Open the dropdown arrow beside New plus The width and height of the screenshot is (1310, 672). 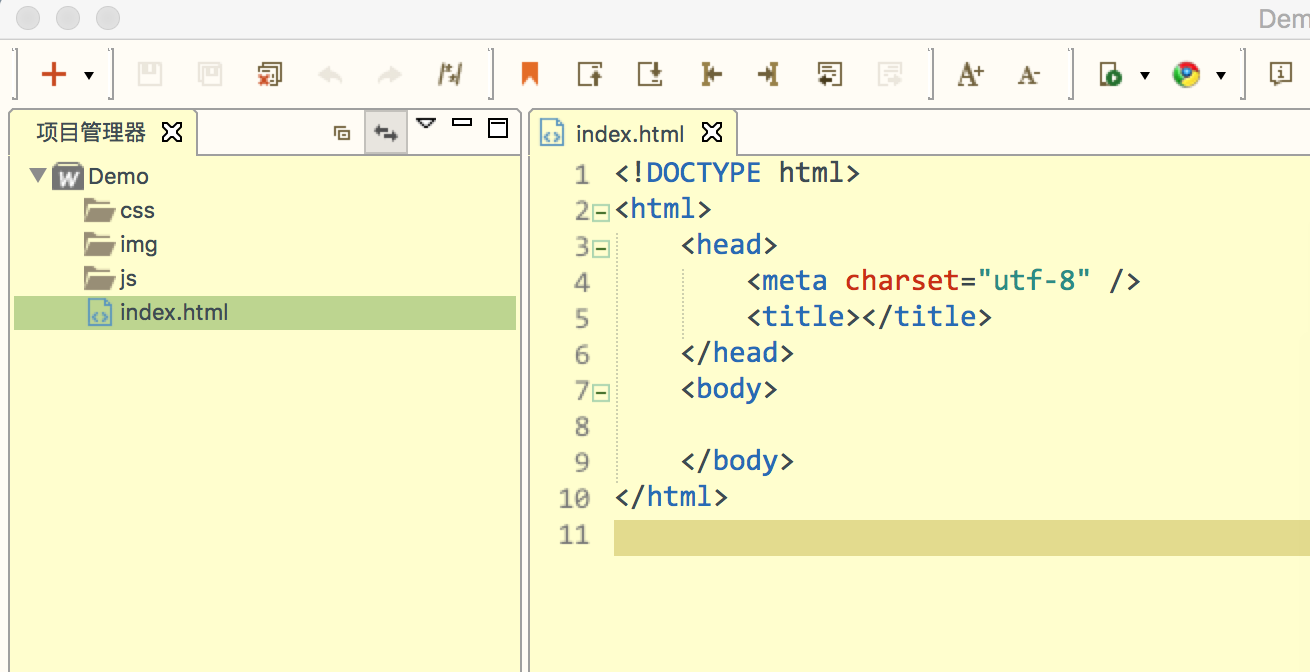point(89,75)
